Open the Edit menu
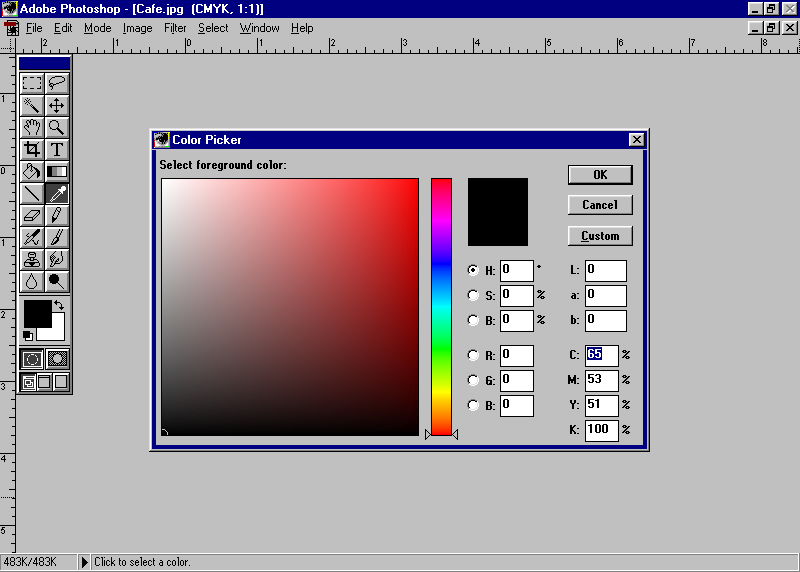The width and height of the screenshot is (800, 572). (x=63, y=28)
